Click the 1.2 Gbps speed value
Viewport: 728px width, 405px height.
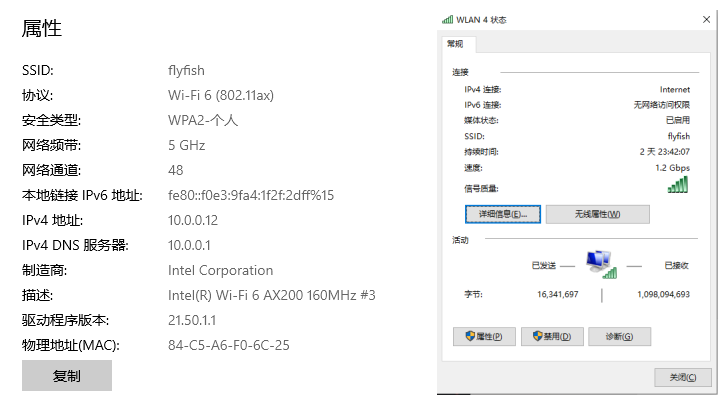point(672,168)
